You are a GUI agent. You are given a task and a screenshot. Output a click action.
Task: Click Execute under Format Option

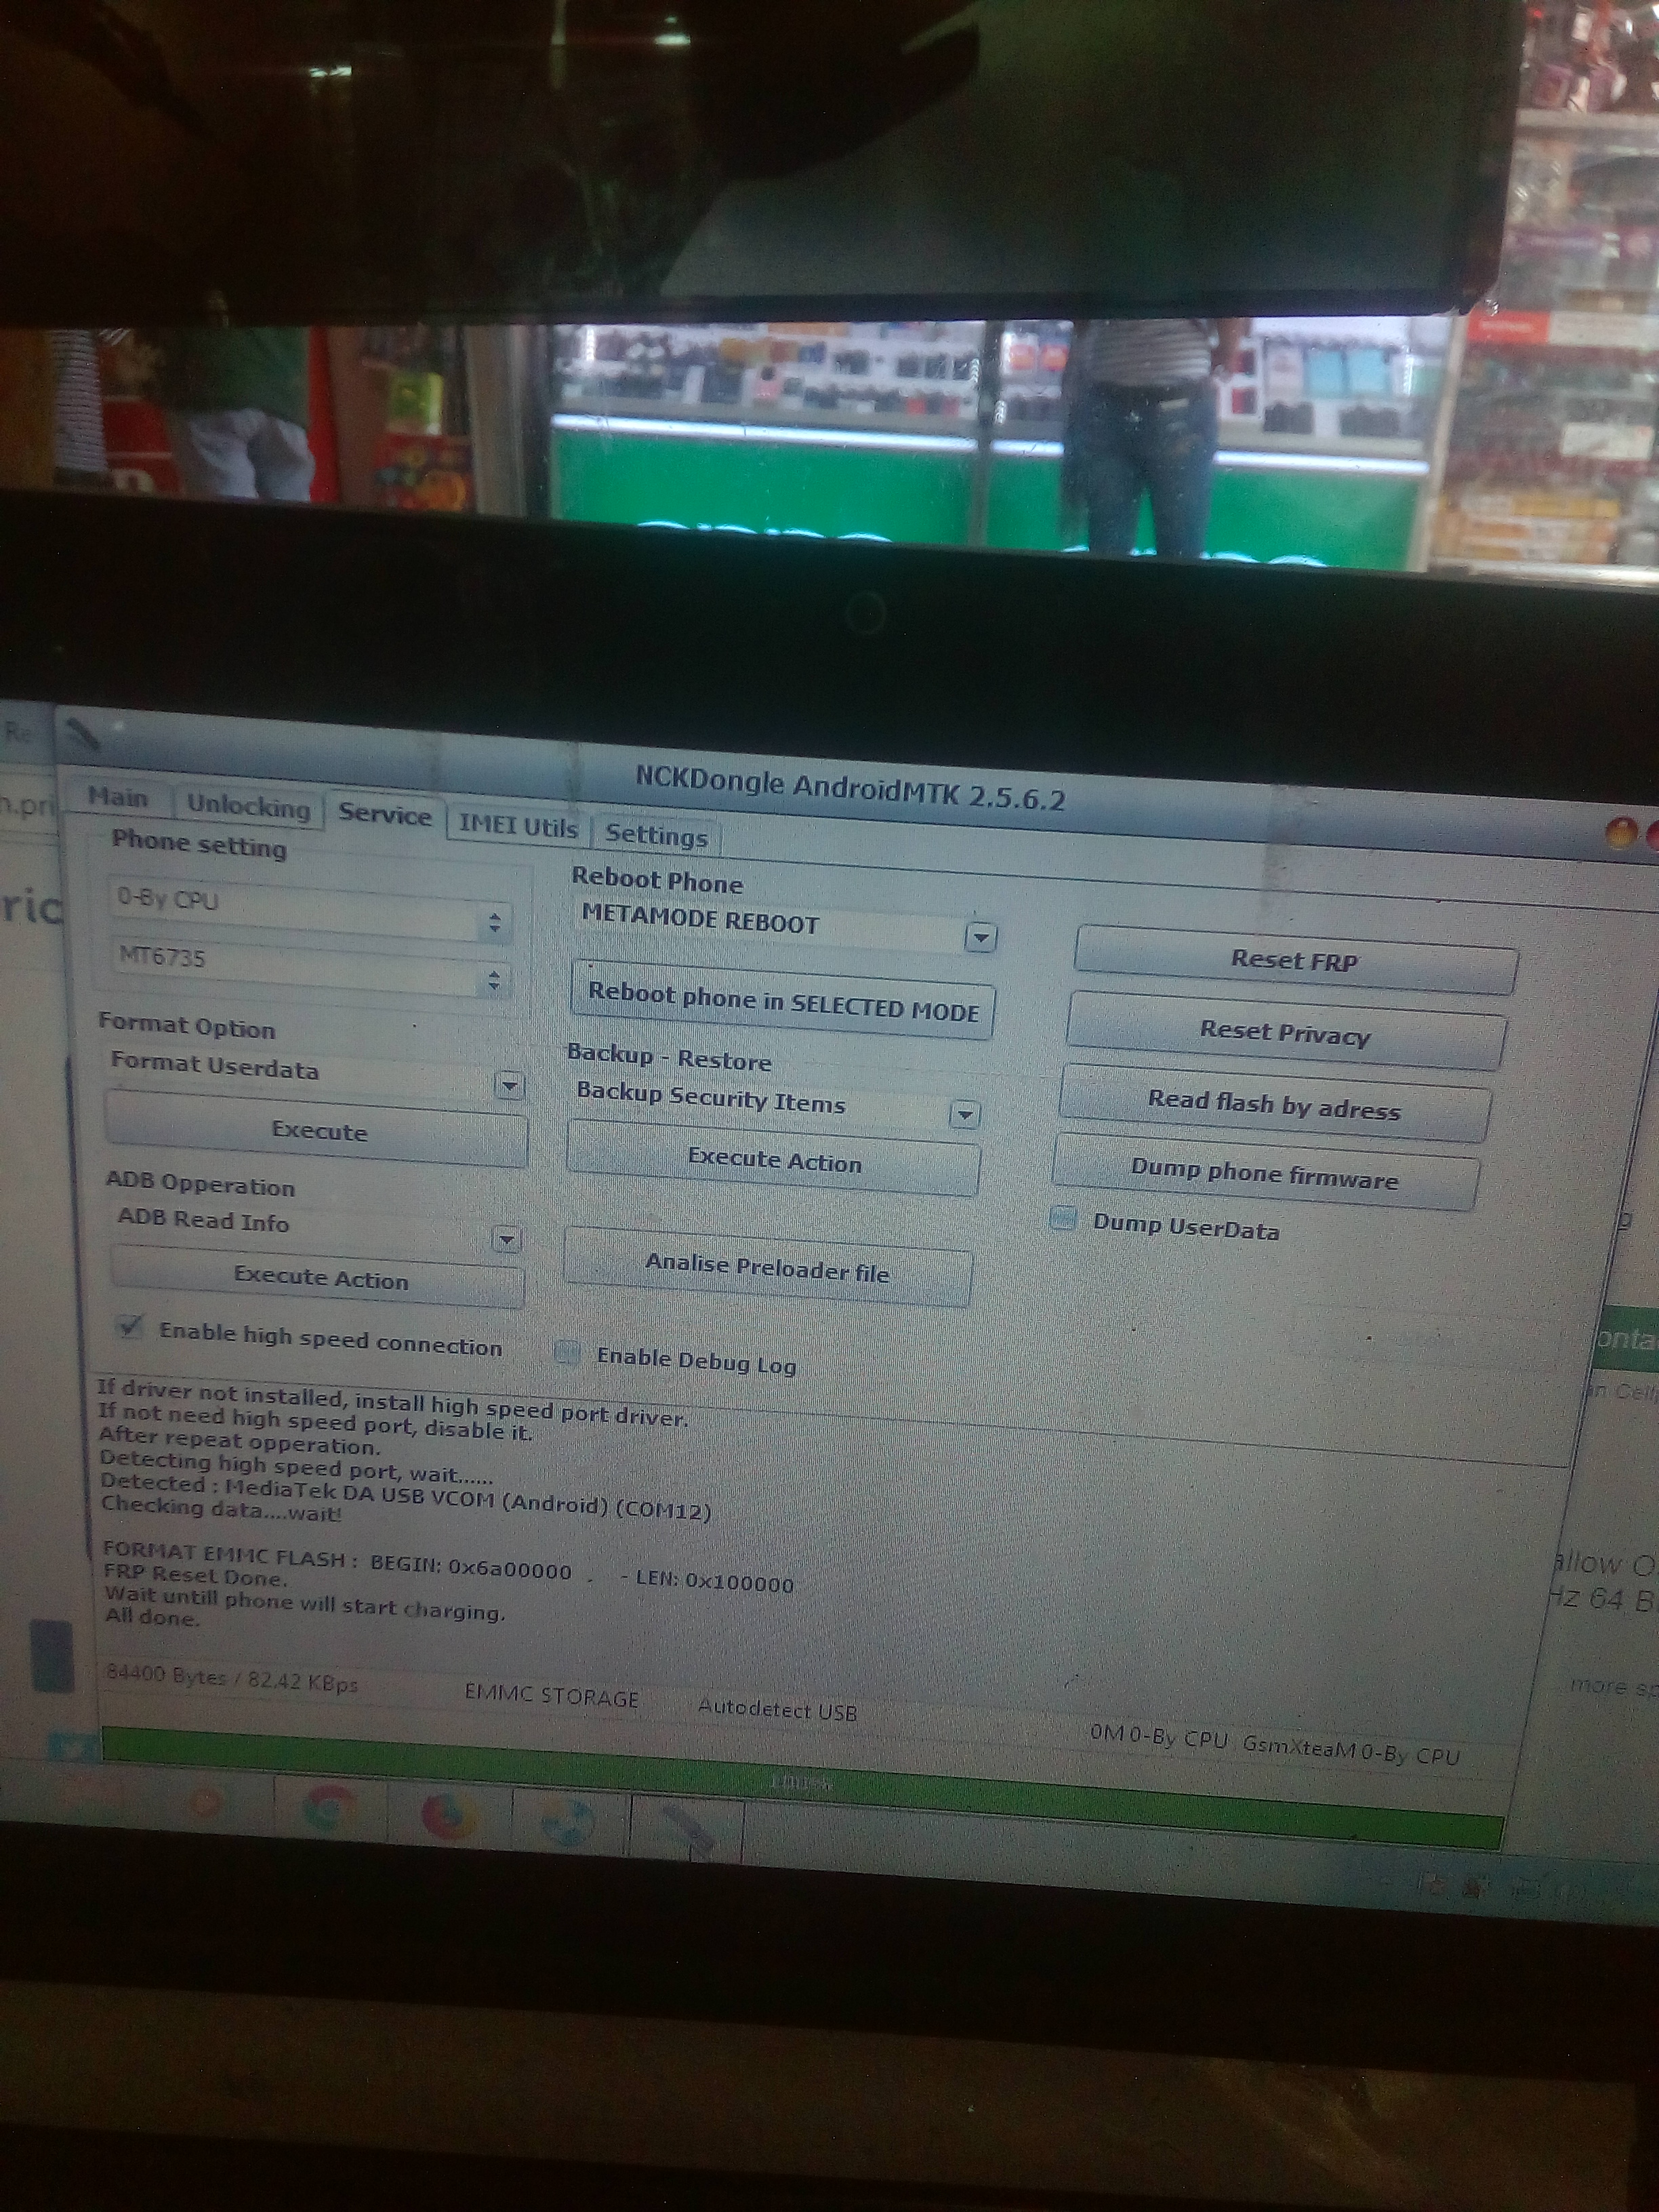[x=317, y=1131]
